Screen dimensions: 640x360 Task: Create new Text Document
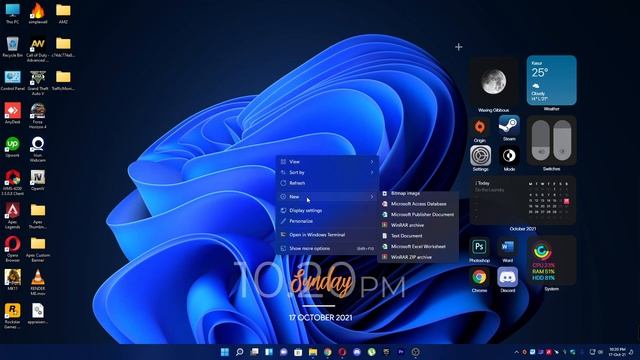[418, 236]
